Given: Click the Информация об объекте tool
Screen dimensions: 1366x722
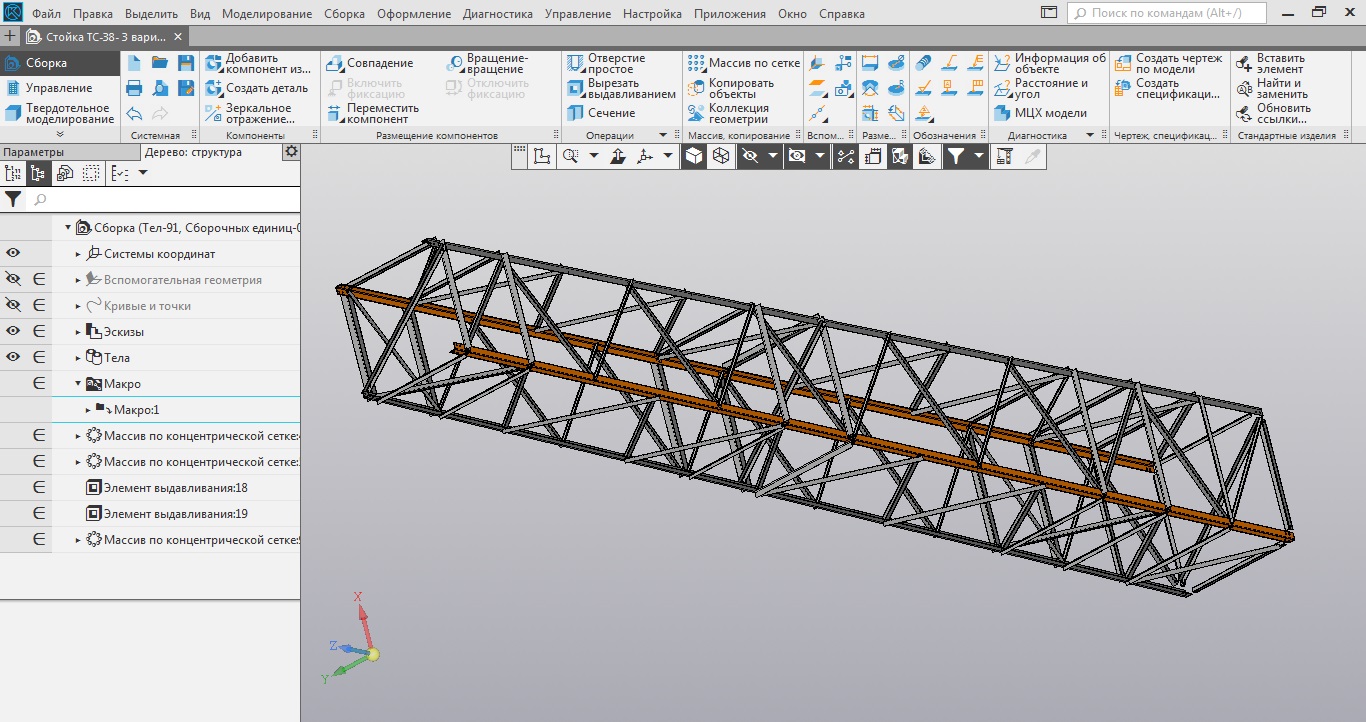Looking at the screenshot, I should (x=1050, y=63).
